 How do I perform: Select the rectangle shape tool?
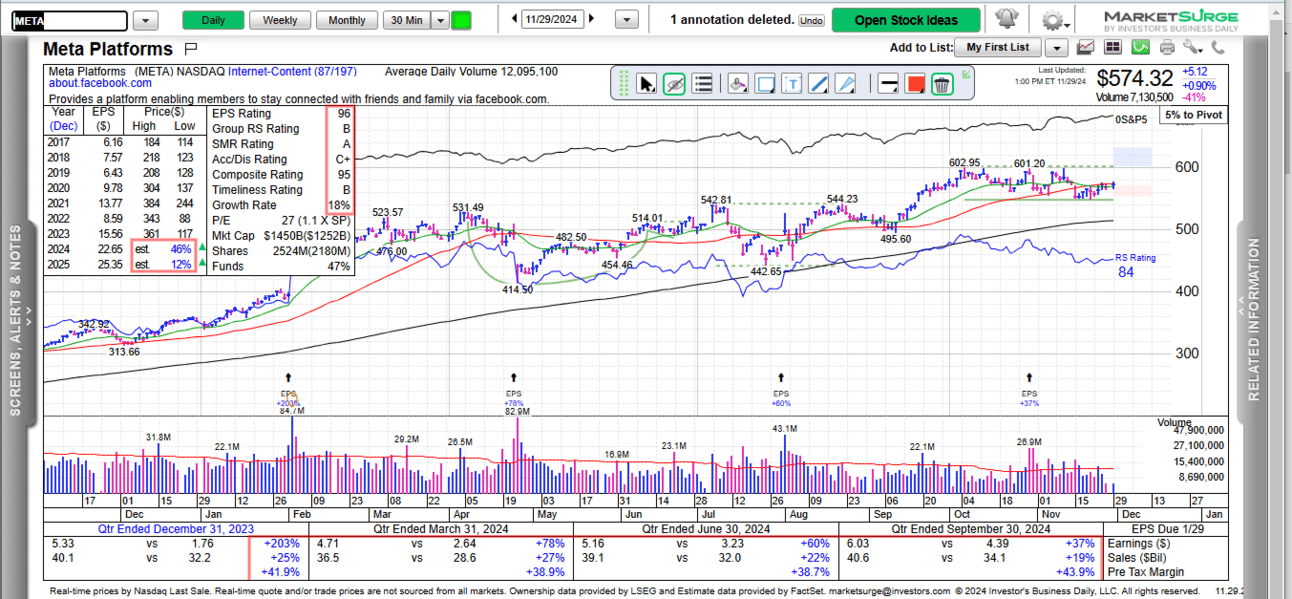(765, 84)
